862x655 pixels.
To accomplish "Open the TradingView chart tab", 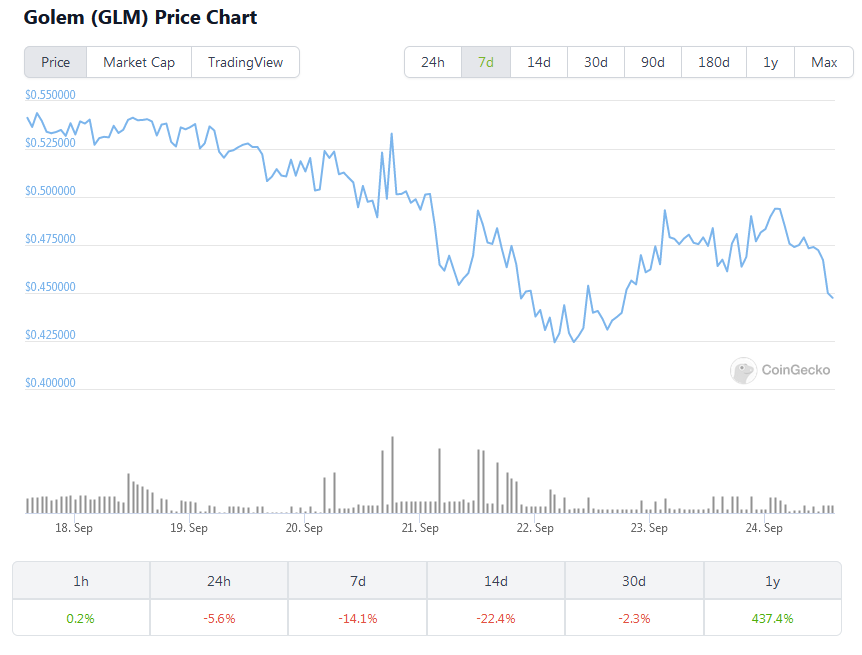I will [245, 62].
